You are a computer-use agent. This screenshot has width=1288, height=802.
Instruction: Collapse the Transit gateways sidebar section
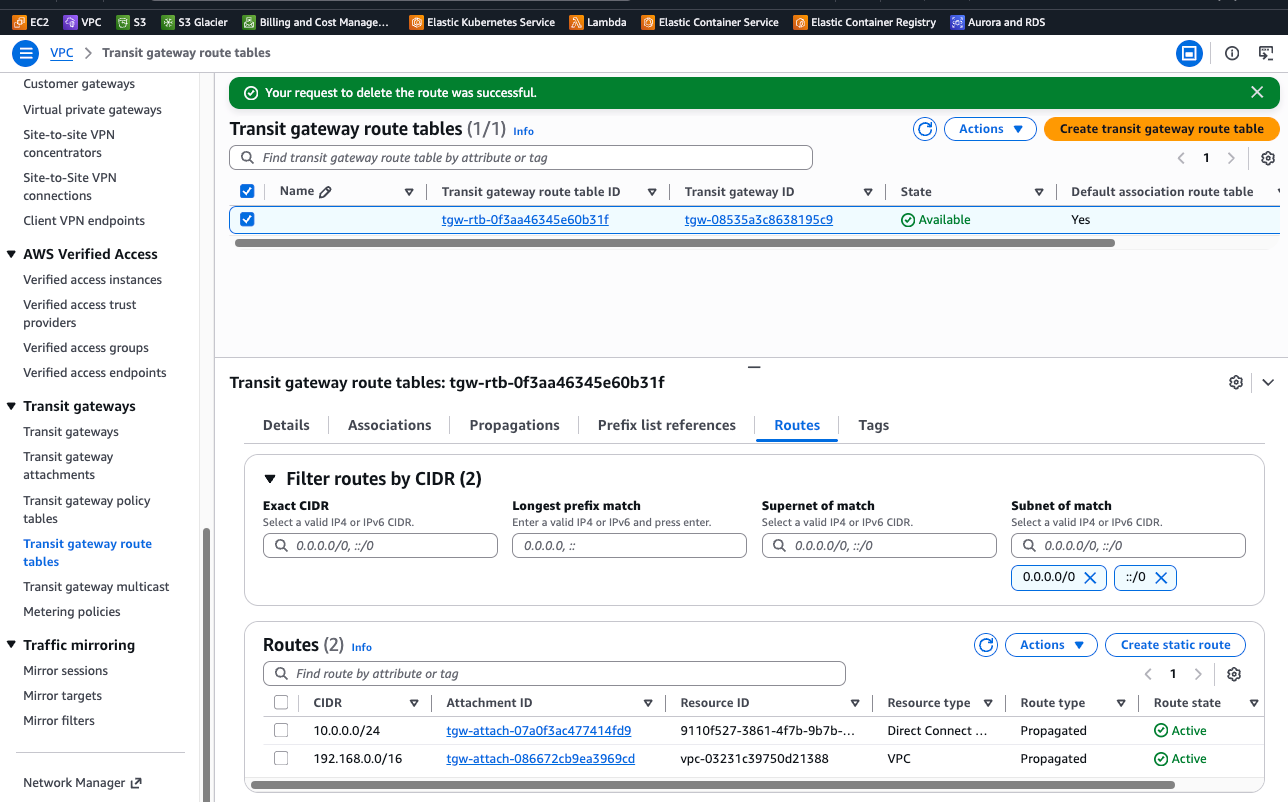11,406
